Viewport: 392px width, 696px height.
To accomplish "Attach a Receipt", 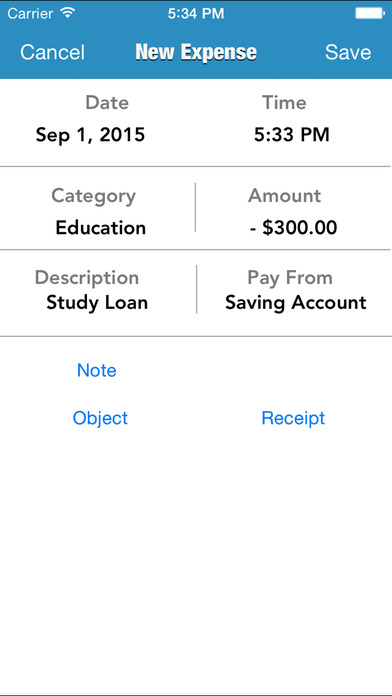I will [x=293, y=418].
